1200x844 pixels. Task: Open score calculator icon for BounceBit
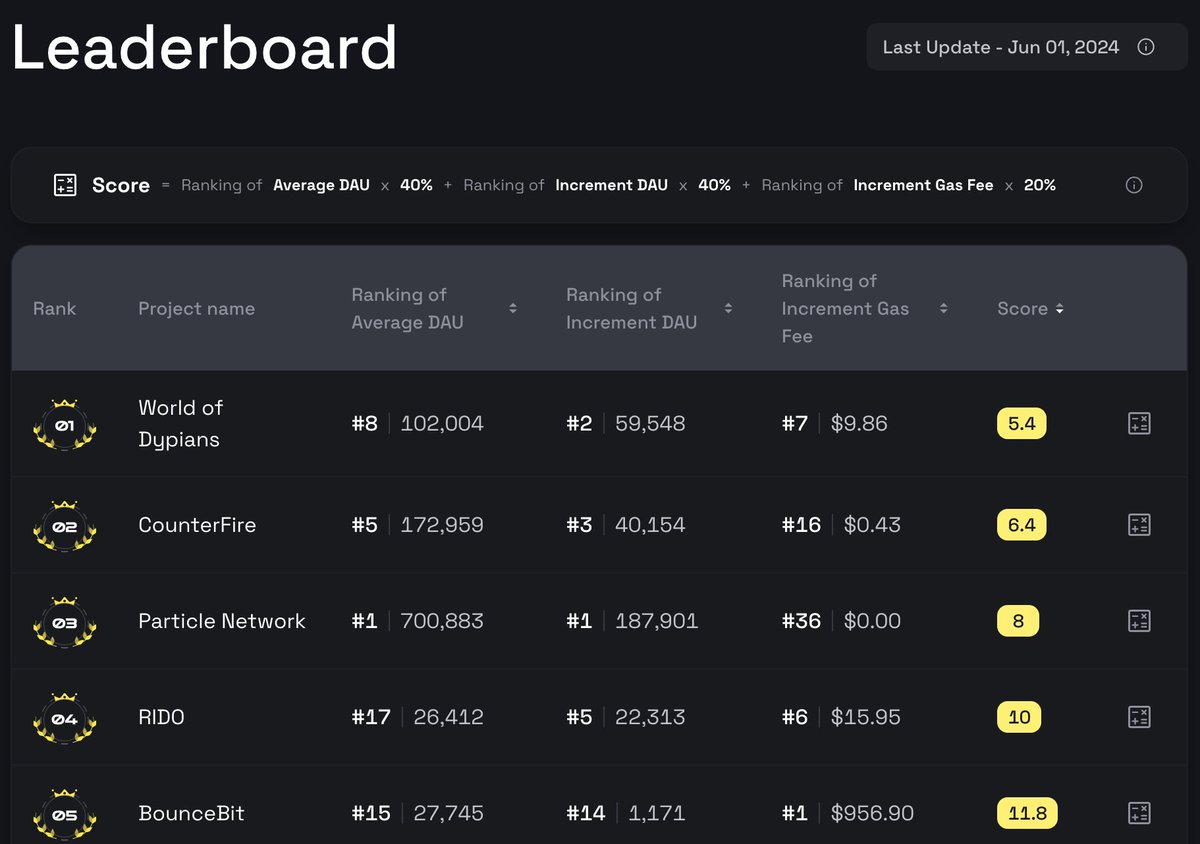click(1139, 813)
